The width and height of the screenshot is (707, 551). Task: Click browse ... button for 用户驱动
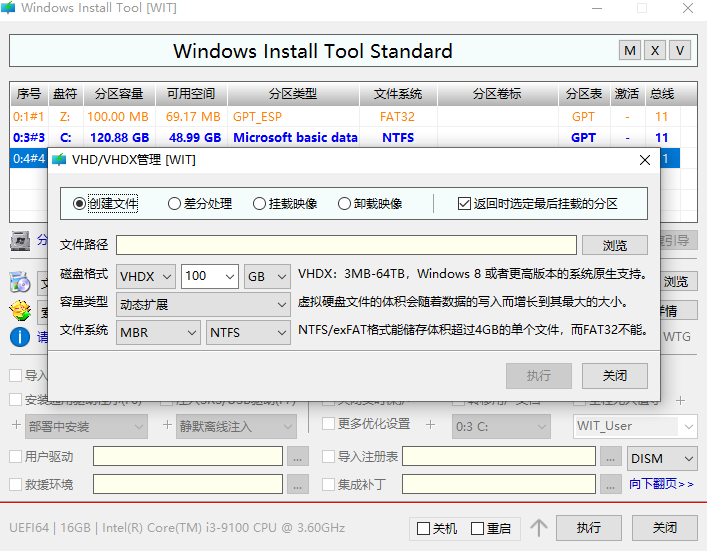[298, 456]
